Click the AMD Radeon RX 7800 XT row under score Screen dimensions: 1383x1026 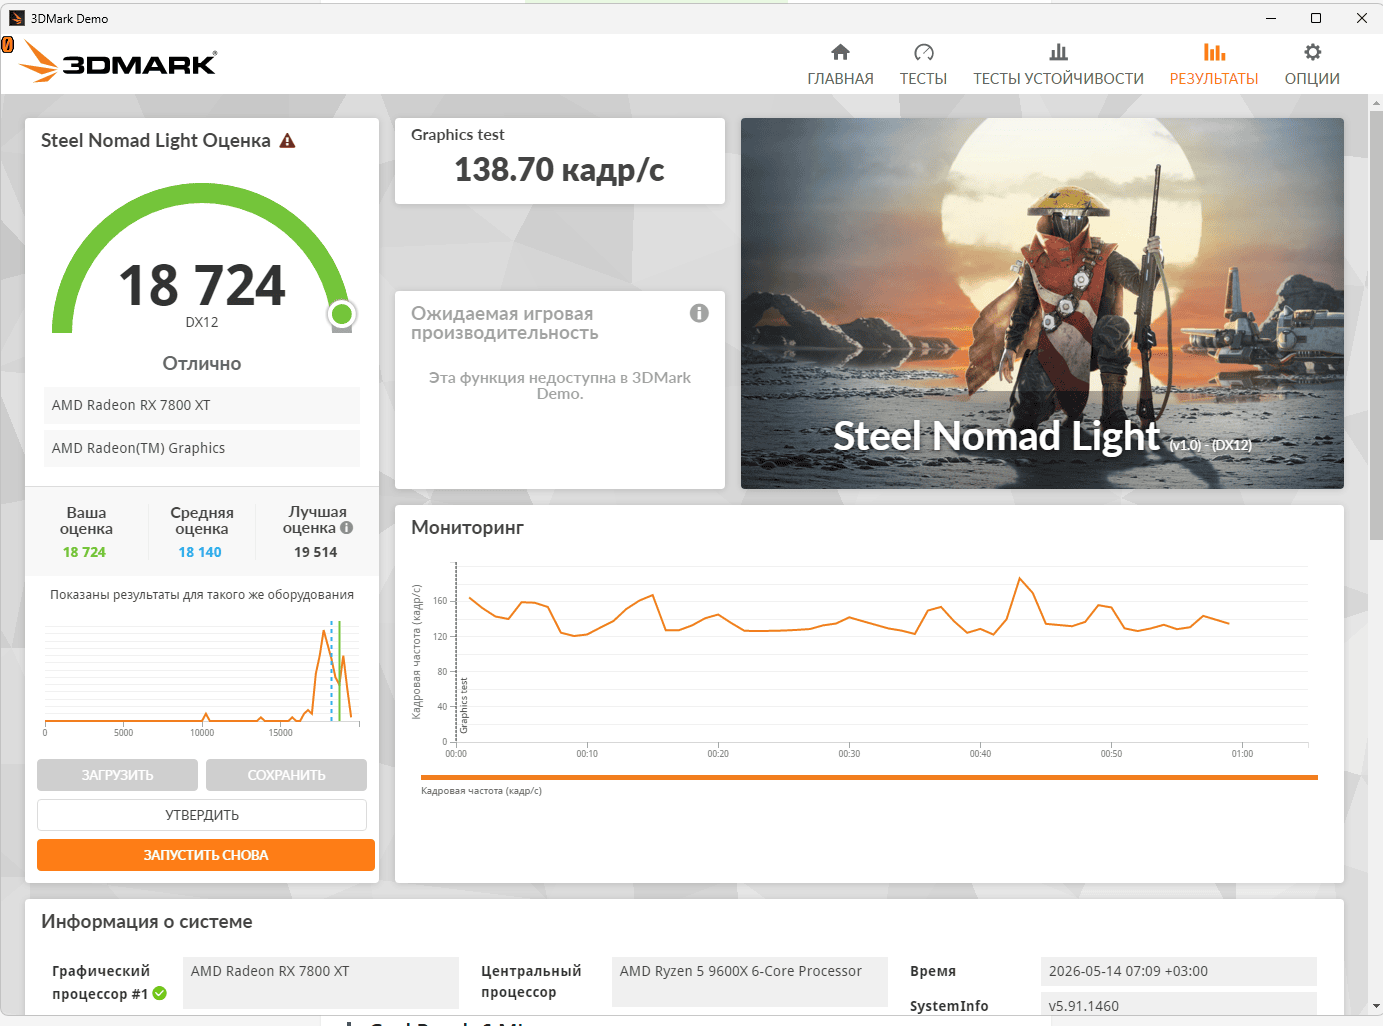[202, 405]
